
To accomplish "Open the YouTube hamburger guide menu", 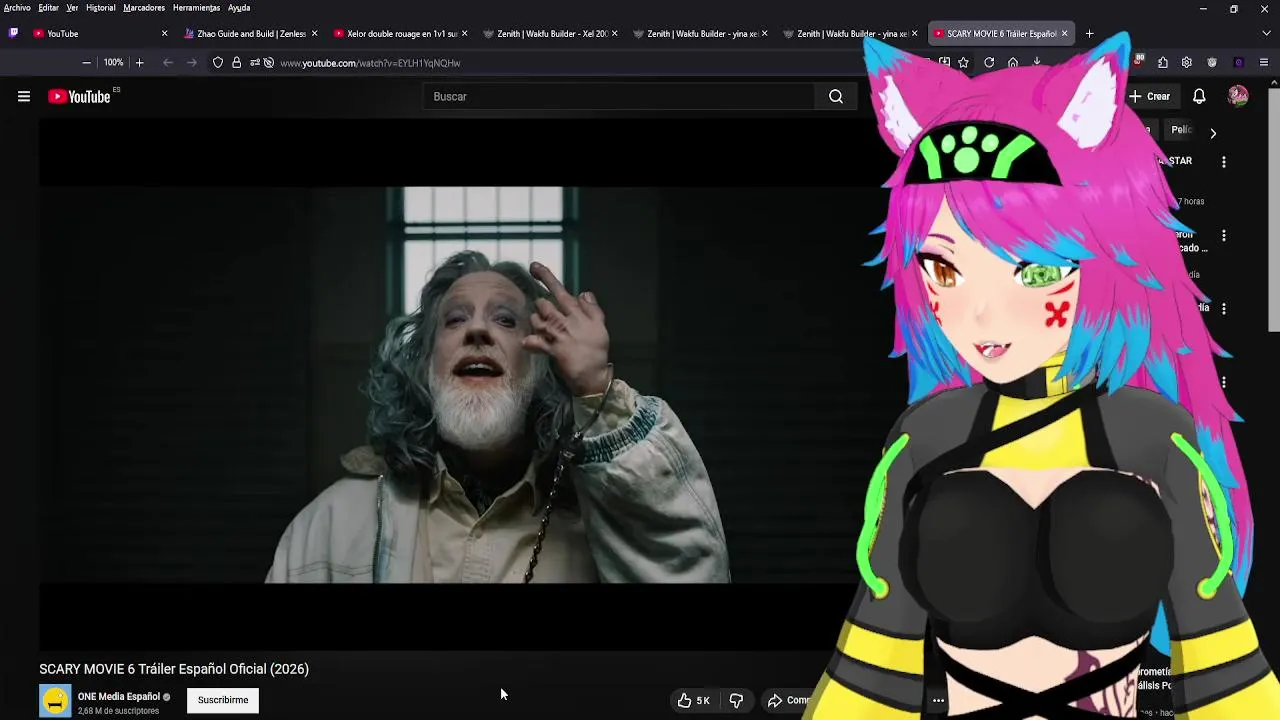I will tap(24, 97).
